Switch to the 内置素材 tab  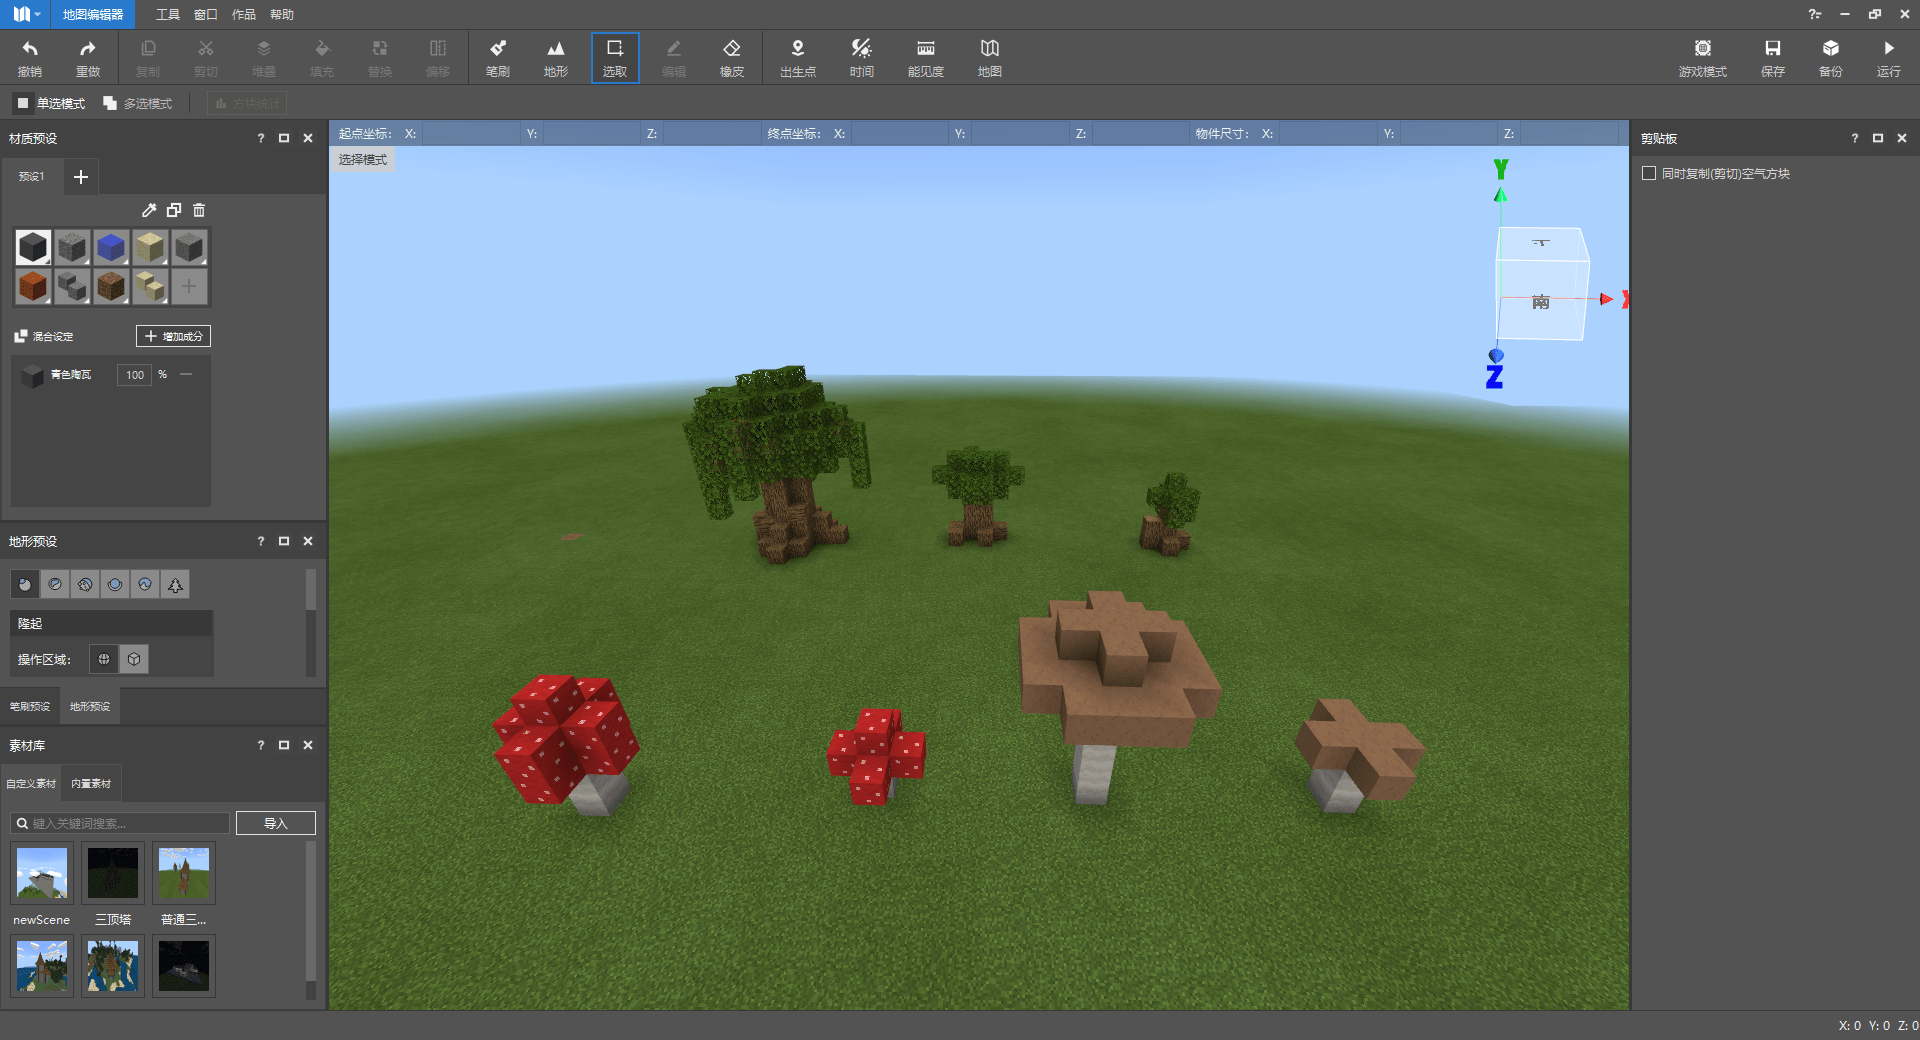[x=91, y=783]
